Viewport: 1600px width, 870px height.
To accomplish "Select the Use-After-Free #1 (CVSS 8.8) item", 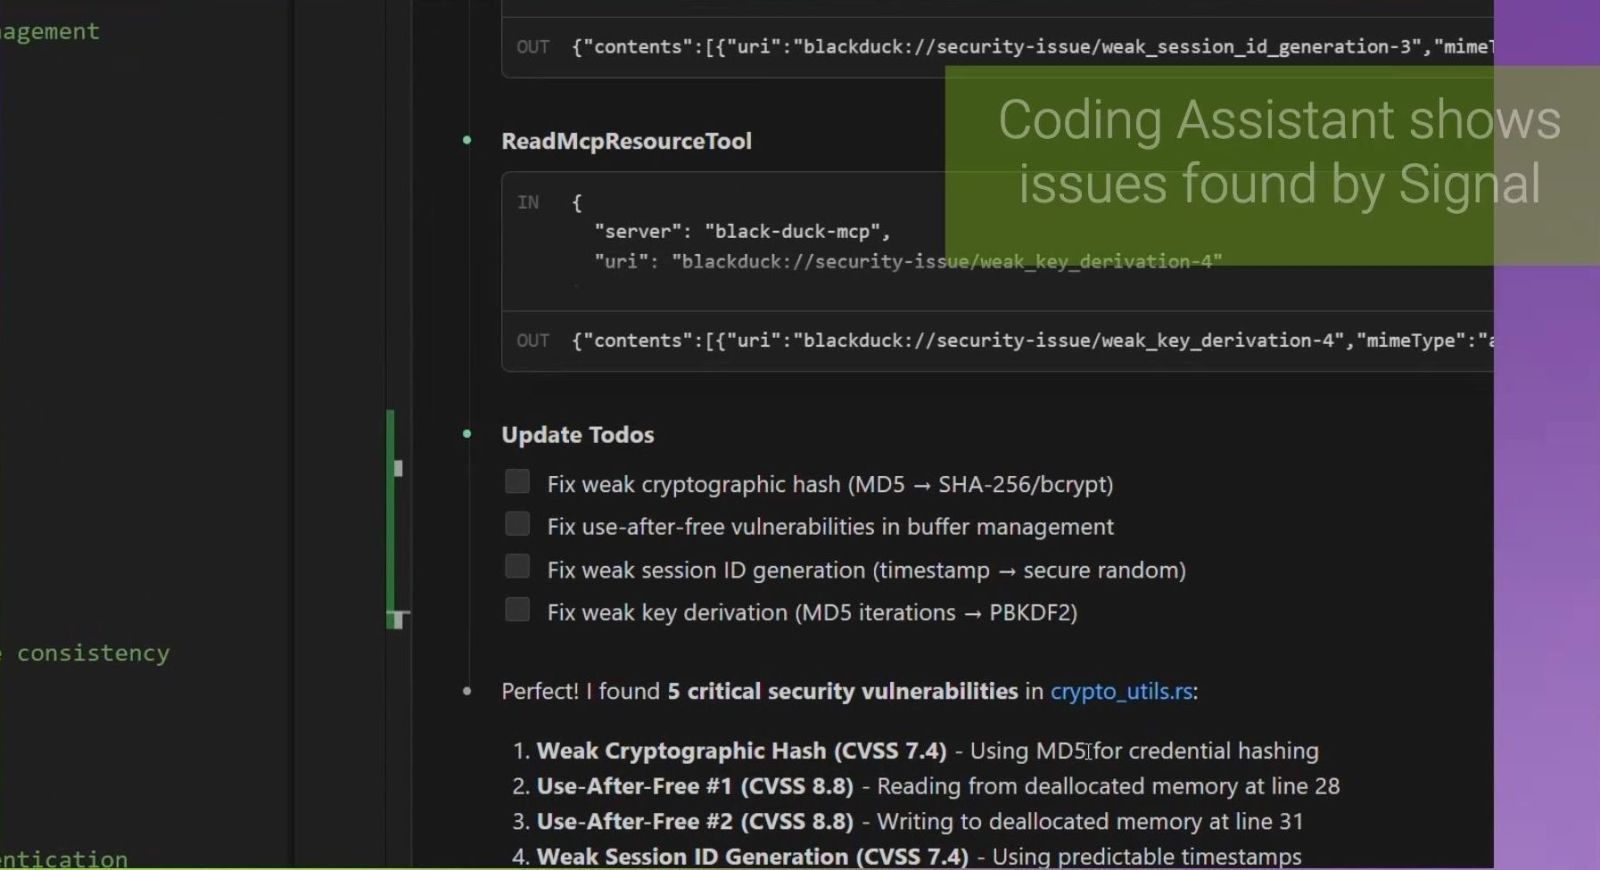I will pyautogui.click(x=695, y=786).
